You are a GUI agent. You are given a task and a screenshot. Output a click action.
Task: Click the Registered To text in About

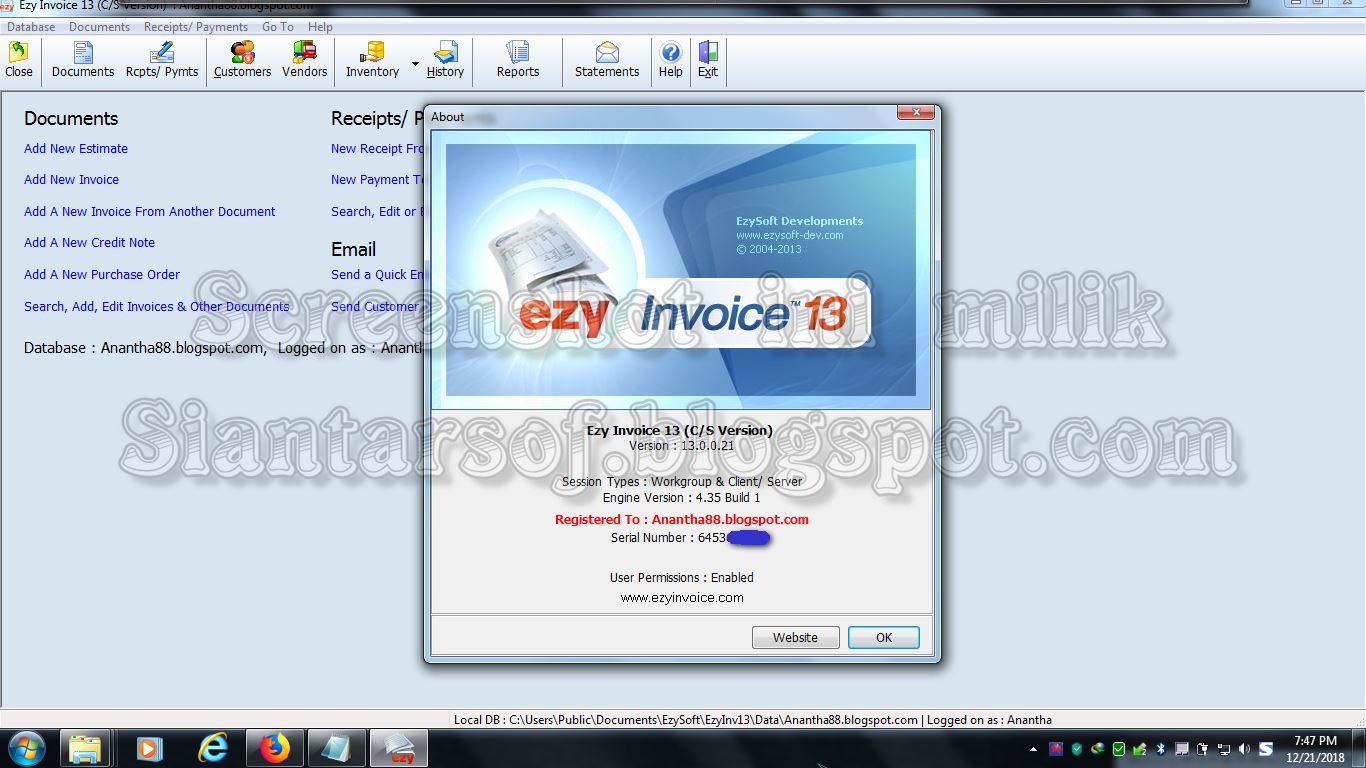tap(682, 520)
